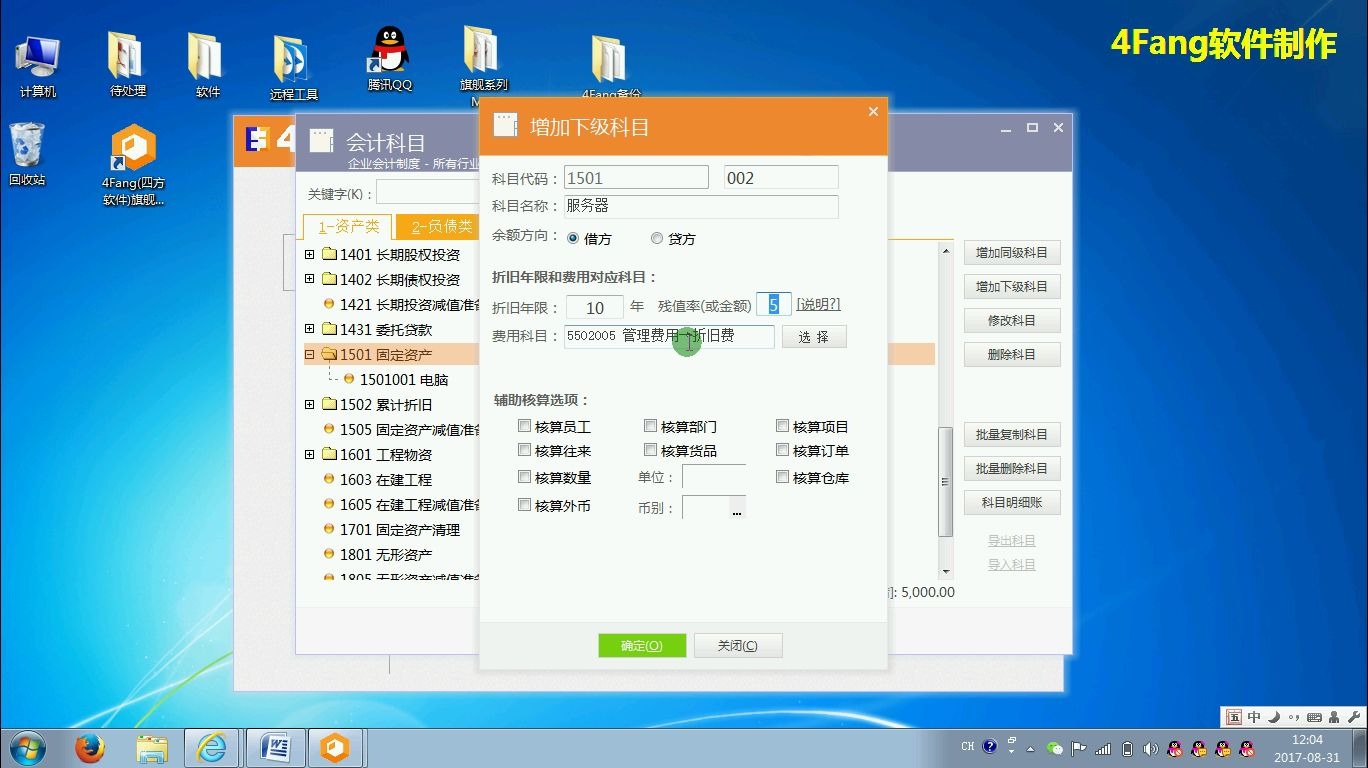This screenshot has height=768, width=1368.
Task: Check the 核算外币 option
Action: pyautogui.click(x=525, y=505)
